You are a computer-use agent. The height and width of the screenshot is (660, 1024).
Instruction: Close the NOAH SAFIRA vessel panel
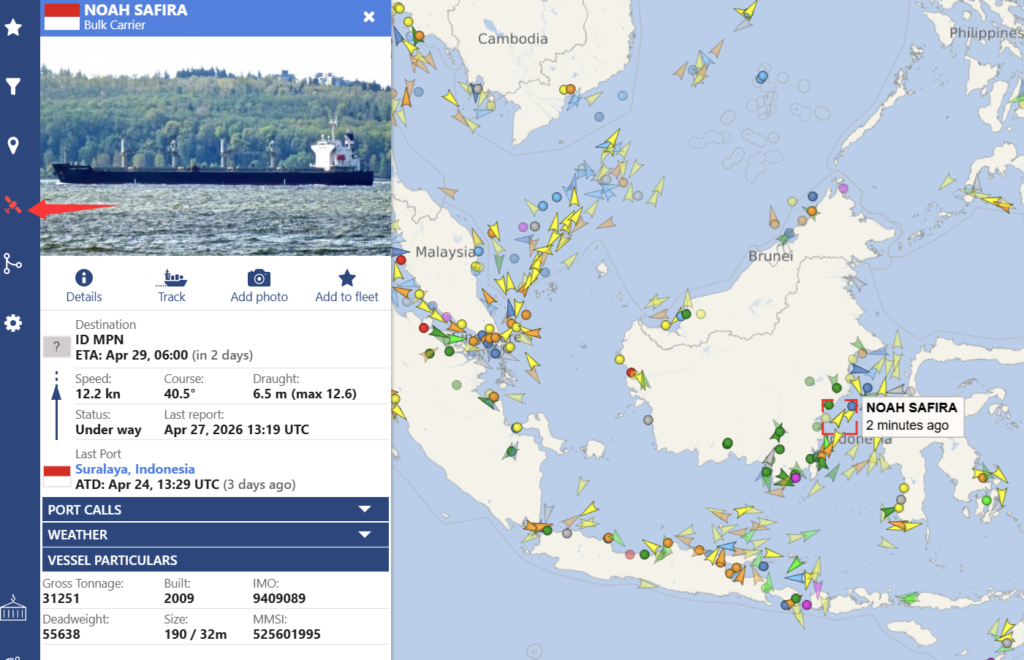coord(369,17)
